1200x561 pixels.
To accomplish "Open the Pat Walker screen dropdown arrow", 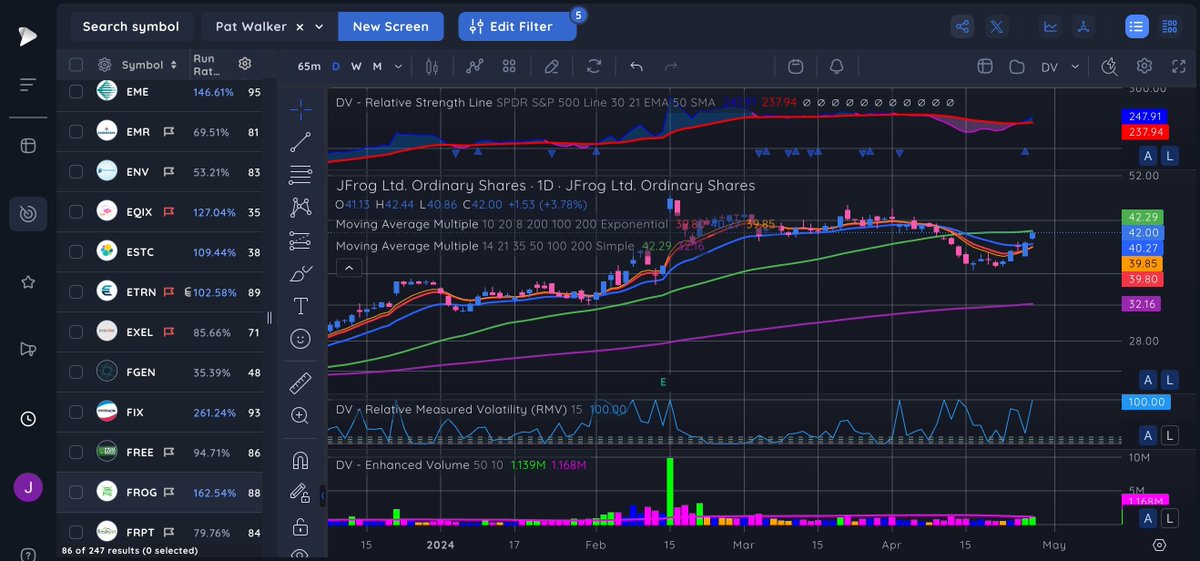I will tap(319, 27).
